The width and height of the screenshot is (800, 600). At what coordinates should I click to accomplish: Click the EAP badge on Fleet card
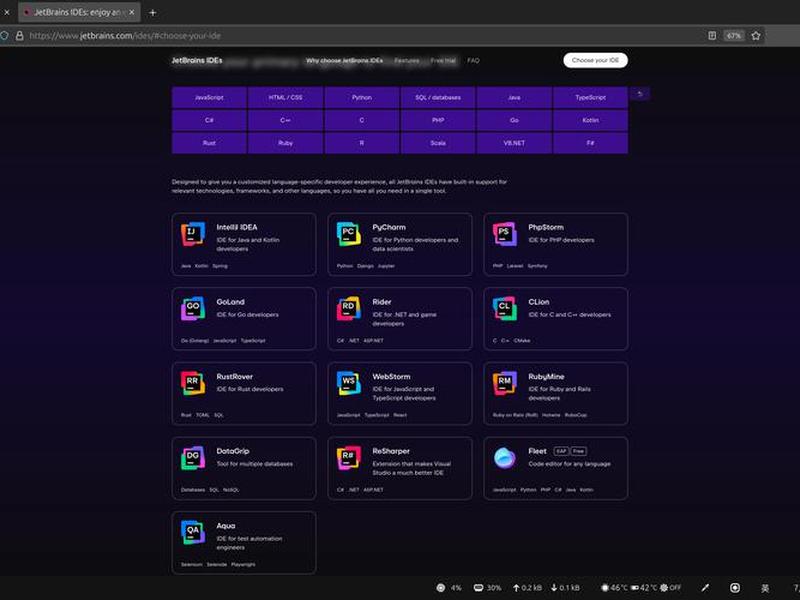561,451
